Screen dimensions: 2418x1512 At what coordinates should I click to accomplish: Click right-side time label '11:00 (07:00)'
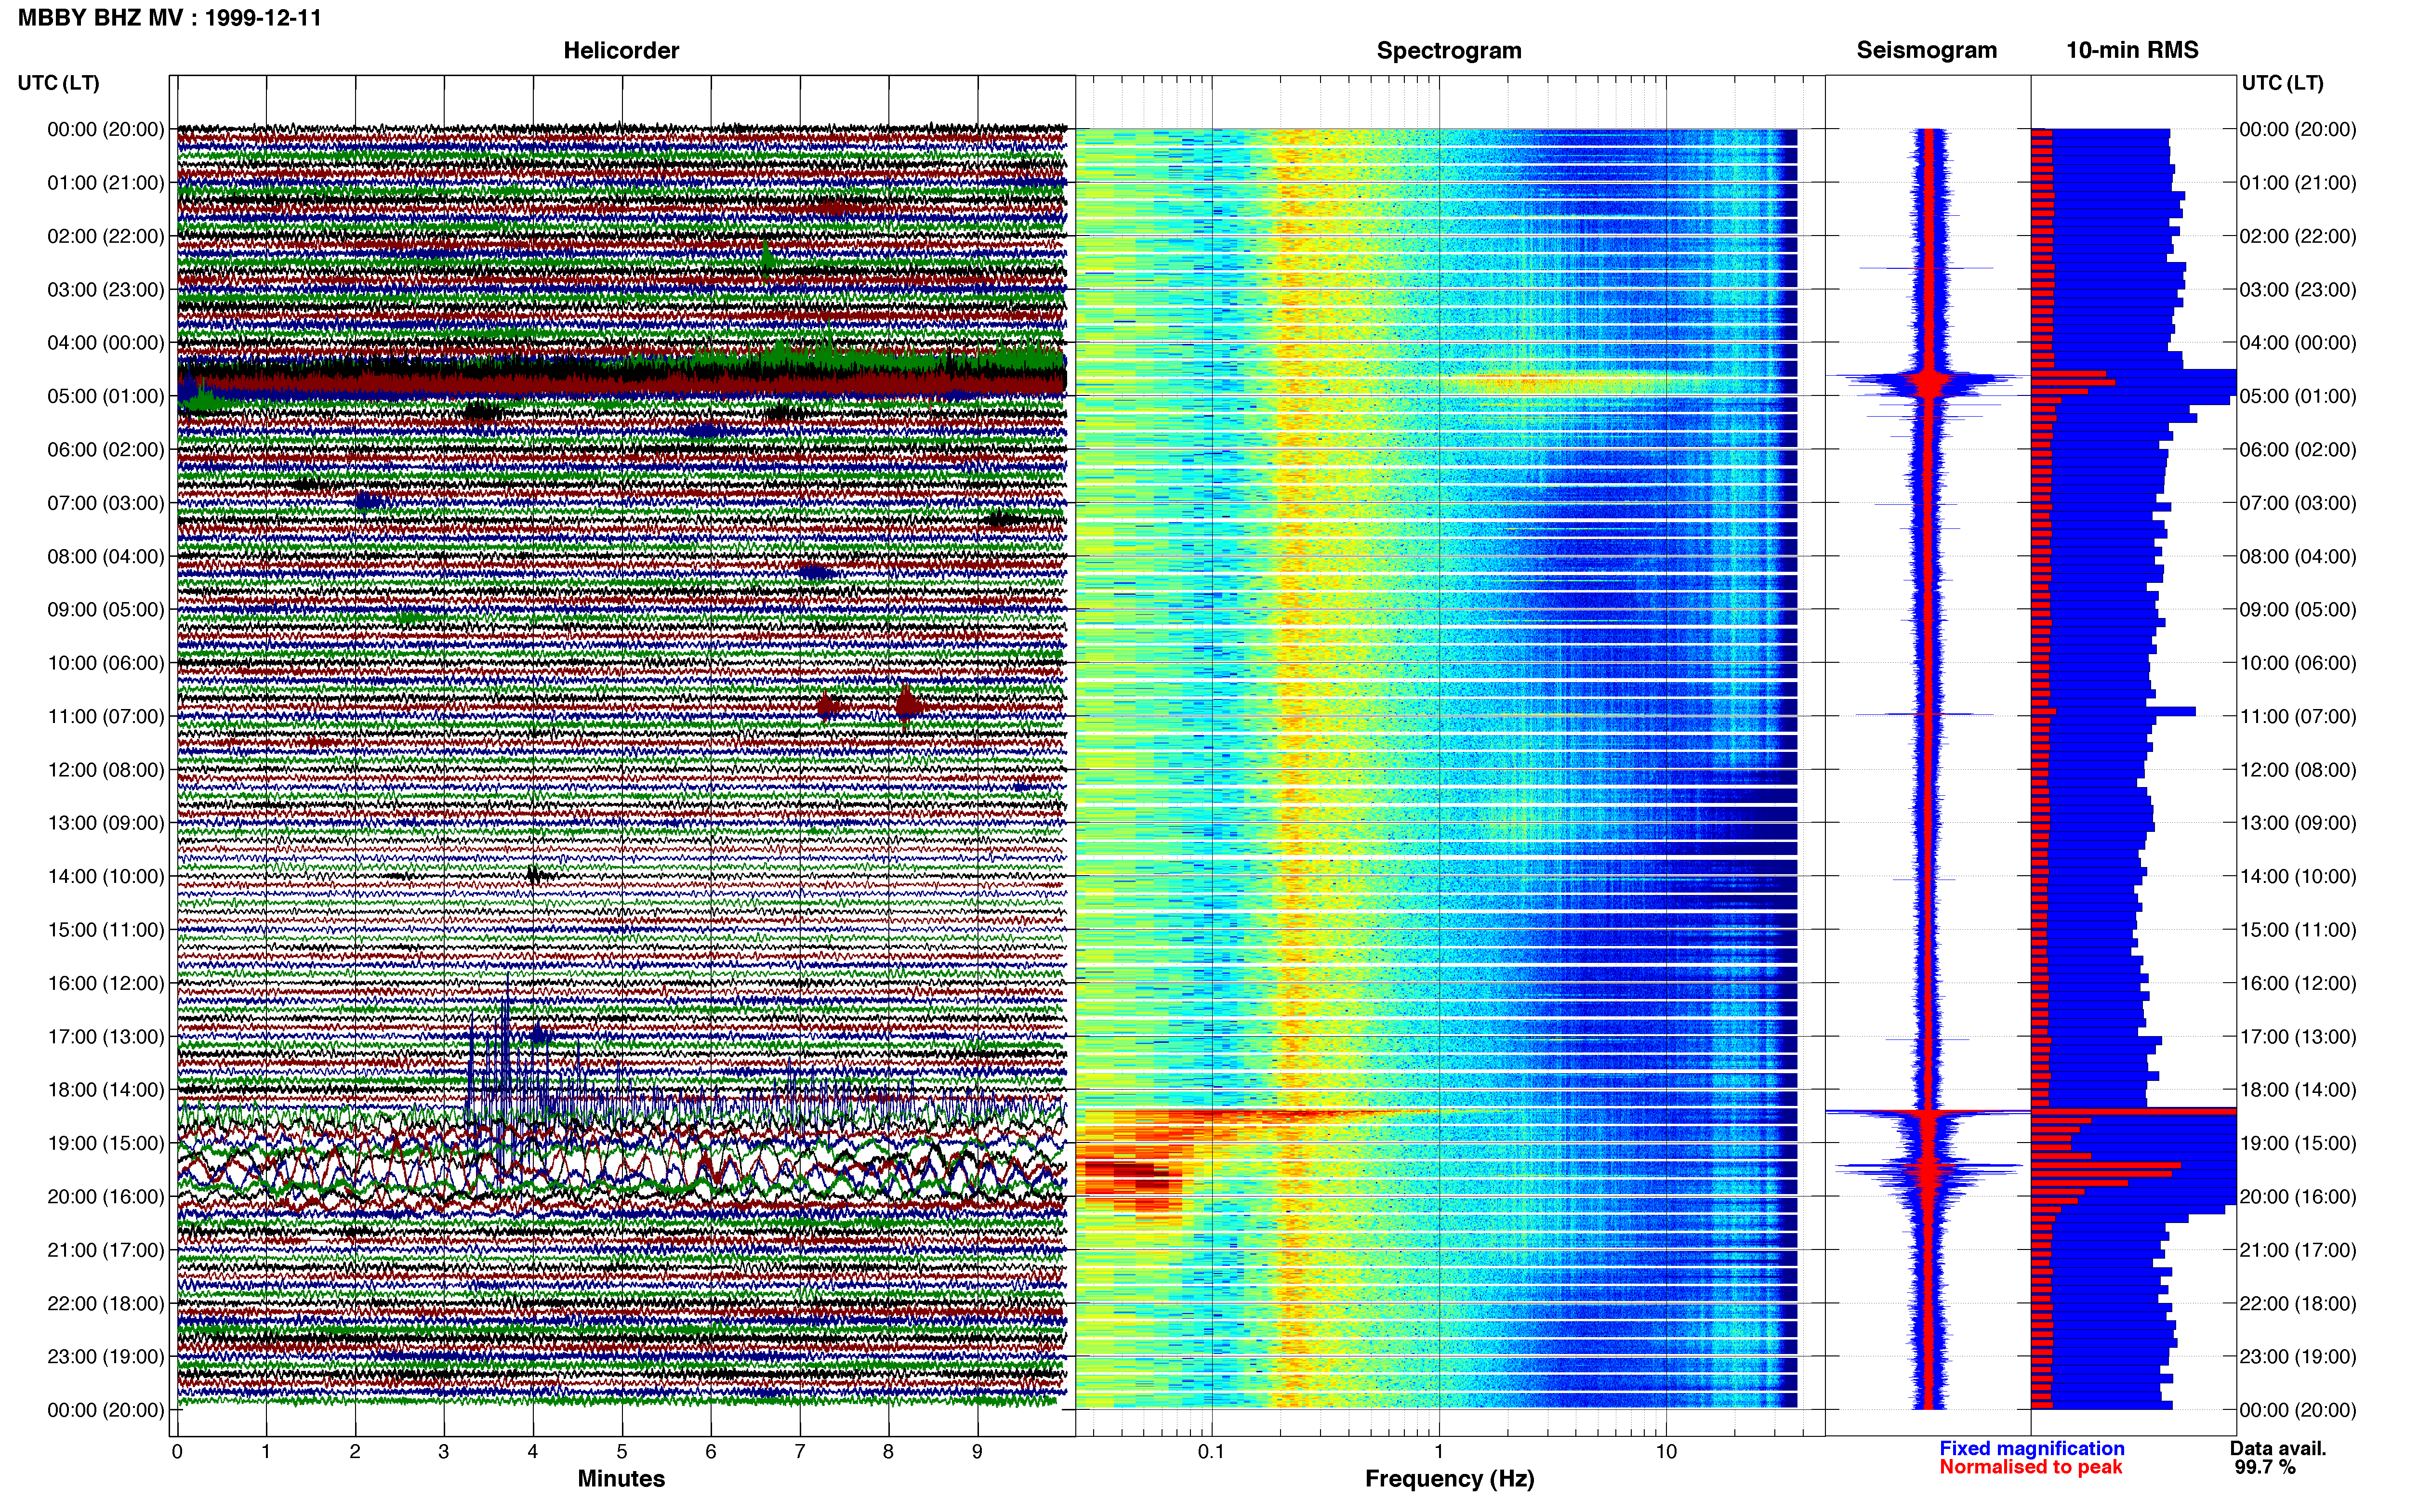(x=2298, y=716)
